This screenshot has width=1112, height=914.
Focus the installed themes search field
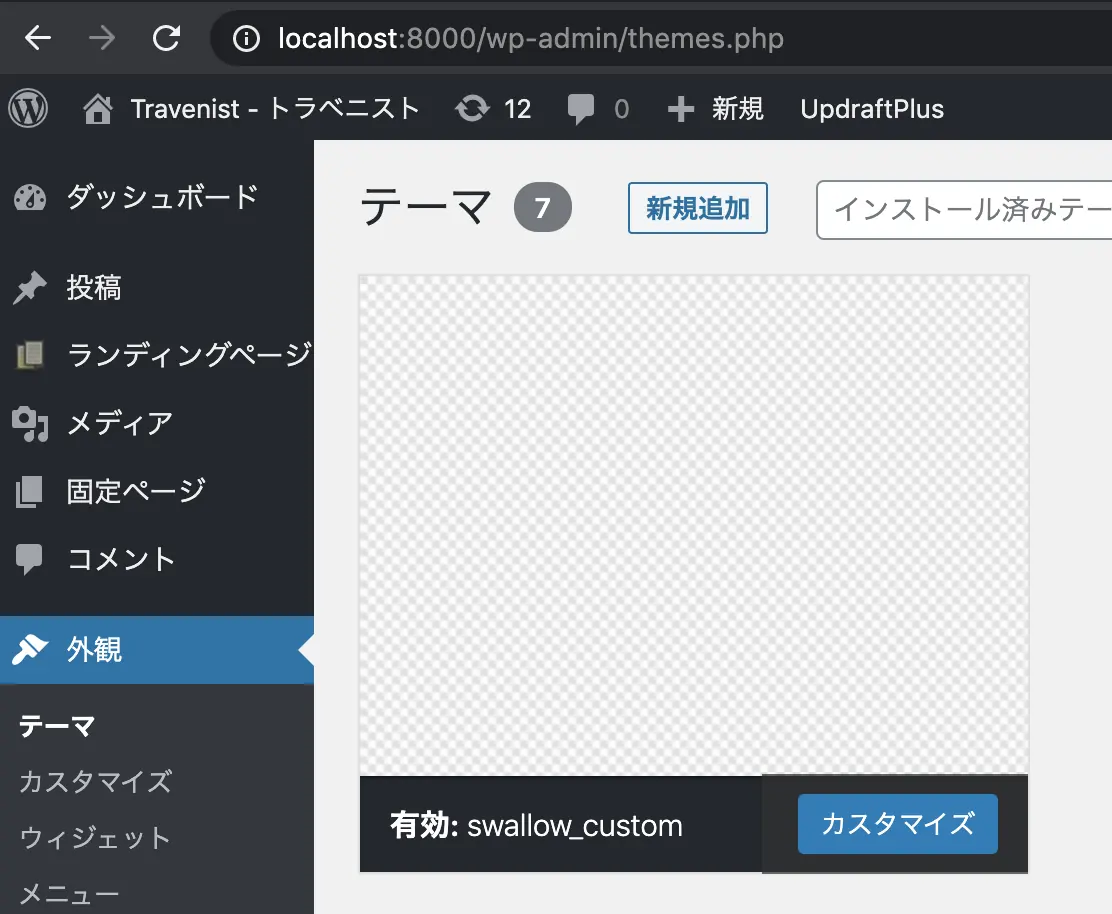point(964,210)
